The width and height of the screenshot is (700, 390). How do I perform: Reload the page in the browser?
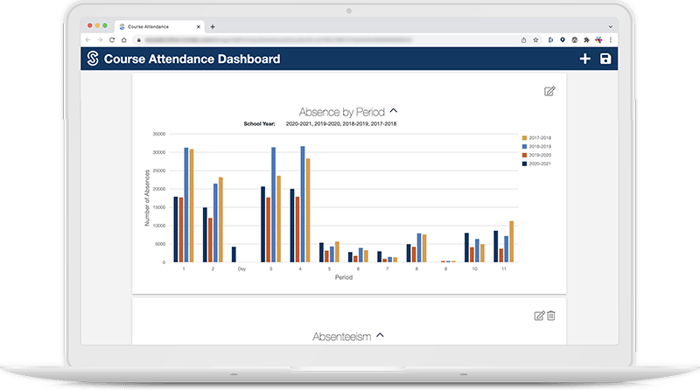pyautogui.click(x=112, y=40)
